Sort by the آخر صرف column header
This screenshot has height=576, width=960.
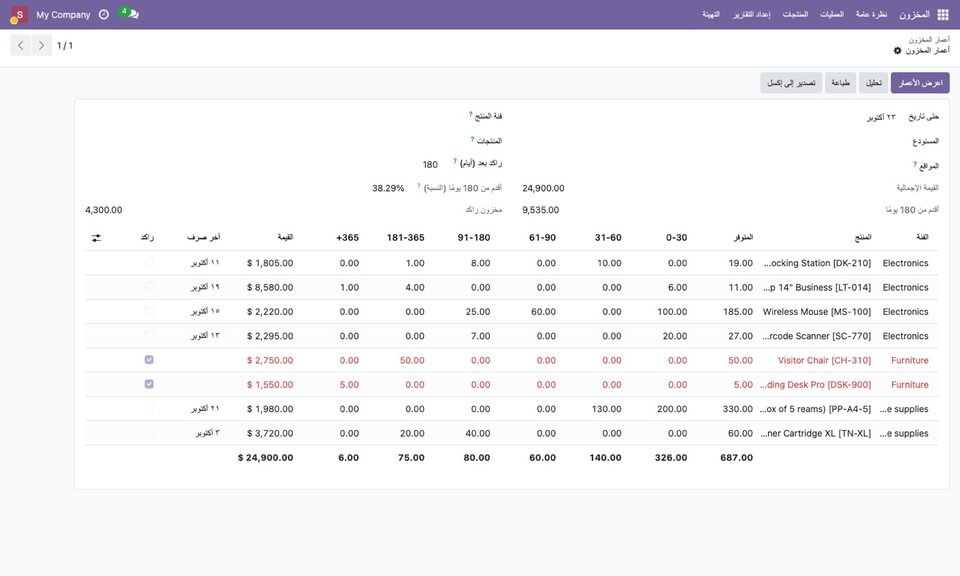204,237
